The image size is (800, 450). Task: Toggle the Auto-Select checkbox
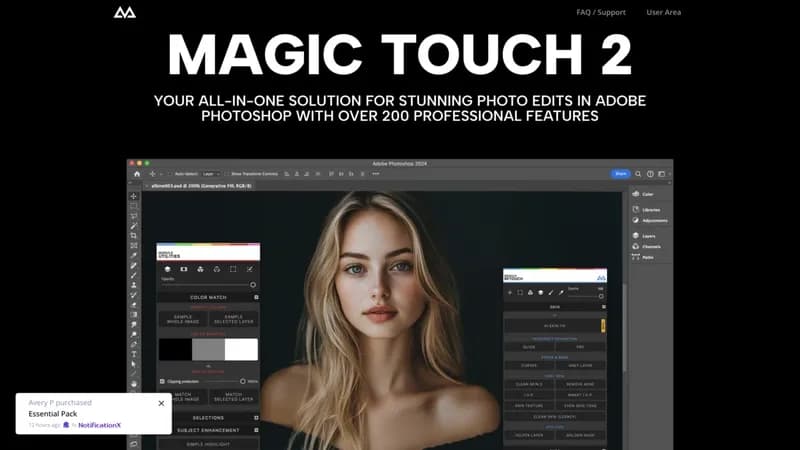coord(171,174)
